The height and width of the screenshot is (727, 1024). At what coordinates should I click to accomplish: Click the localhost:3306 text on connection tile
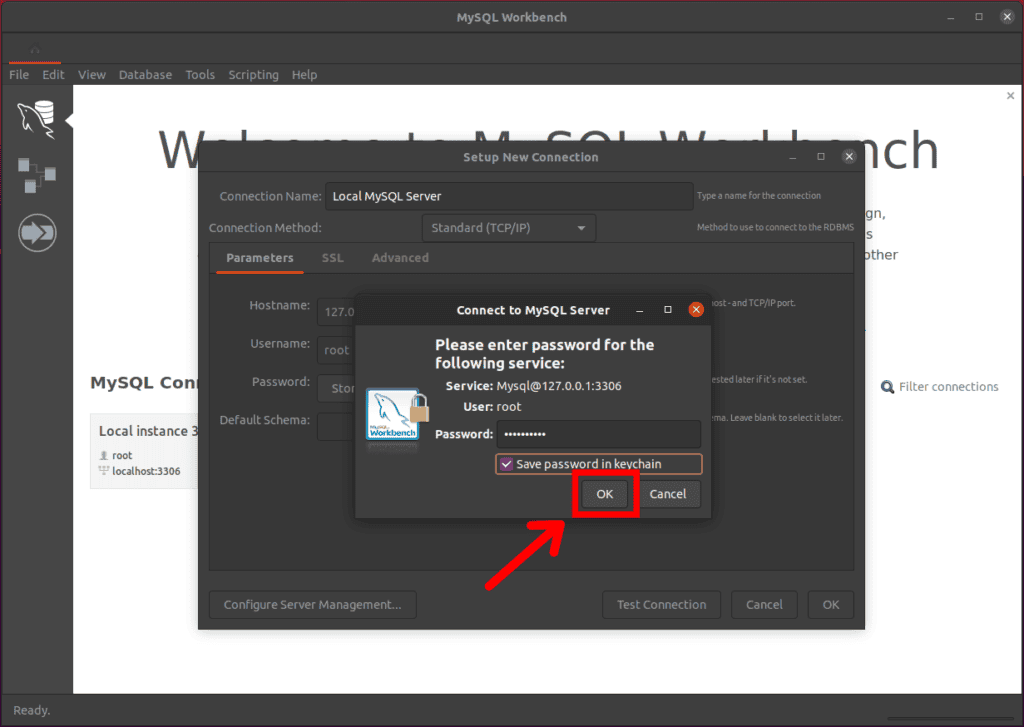146,471
